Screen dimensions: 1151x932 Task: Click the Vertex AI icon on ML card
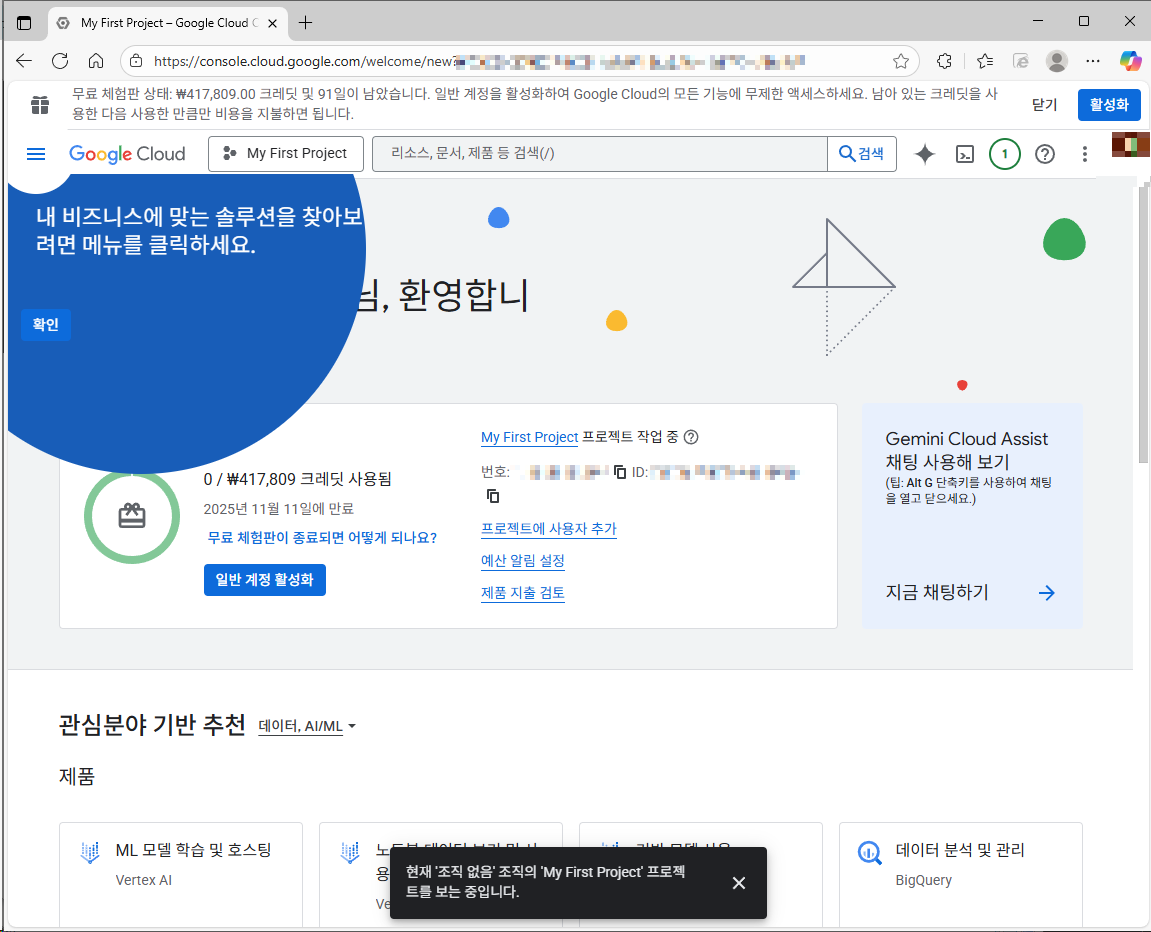tap(90, 852)
